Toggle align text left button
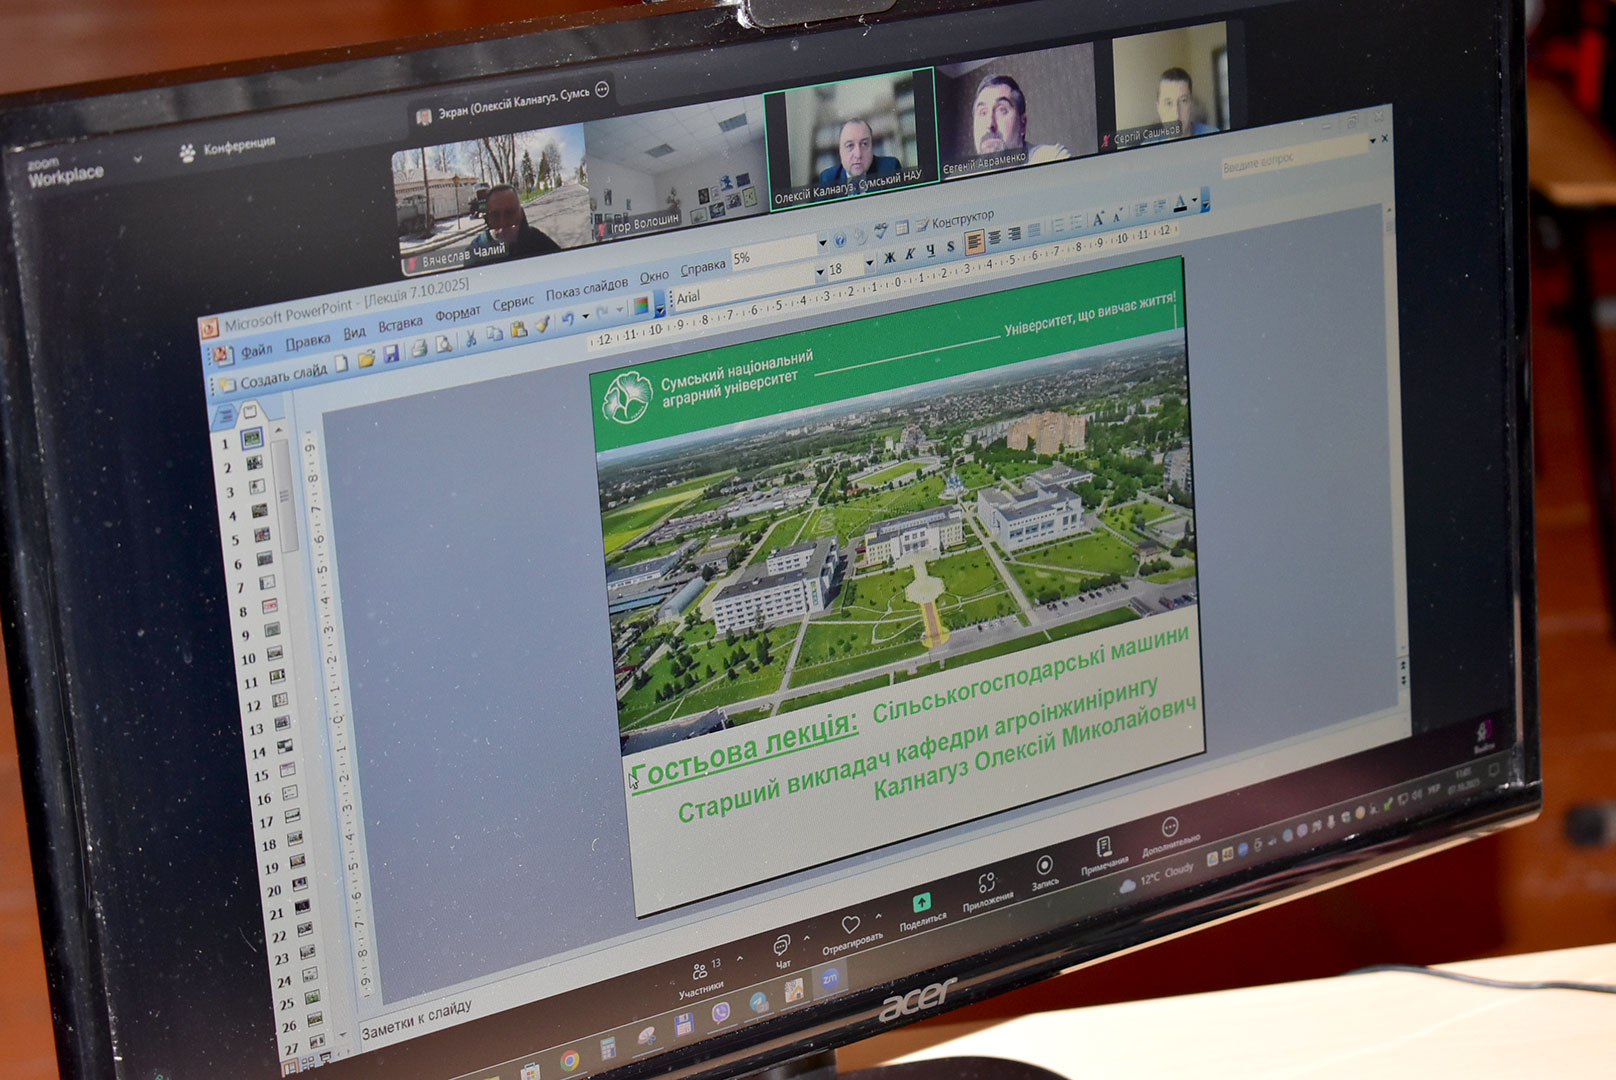The image size is (1616, 1080). [x=974, y=242]
